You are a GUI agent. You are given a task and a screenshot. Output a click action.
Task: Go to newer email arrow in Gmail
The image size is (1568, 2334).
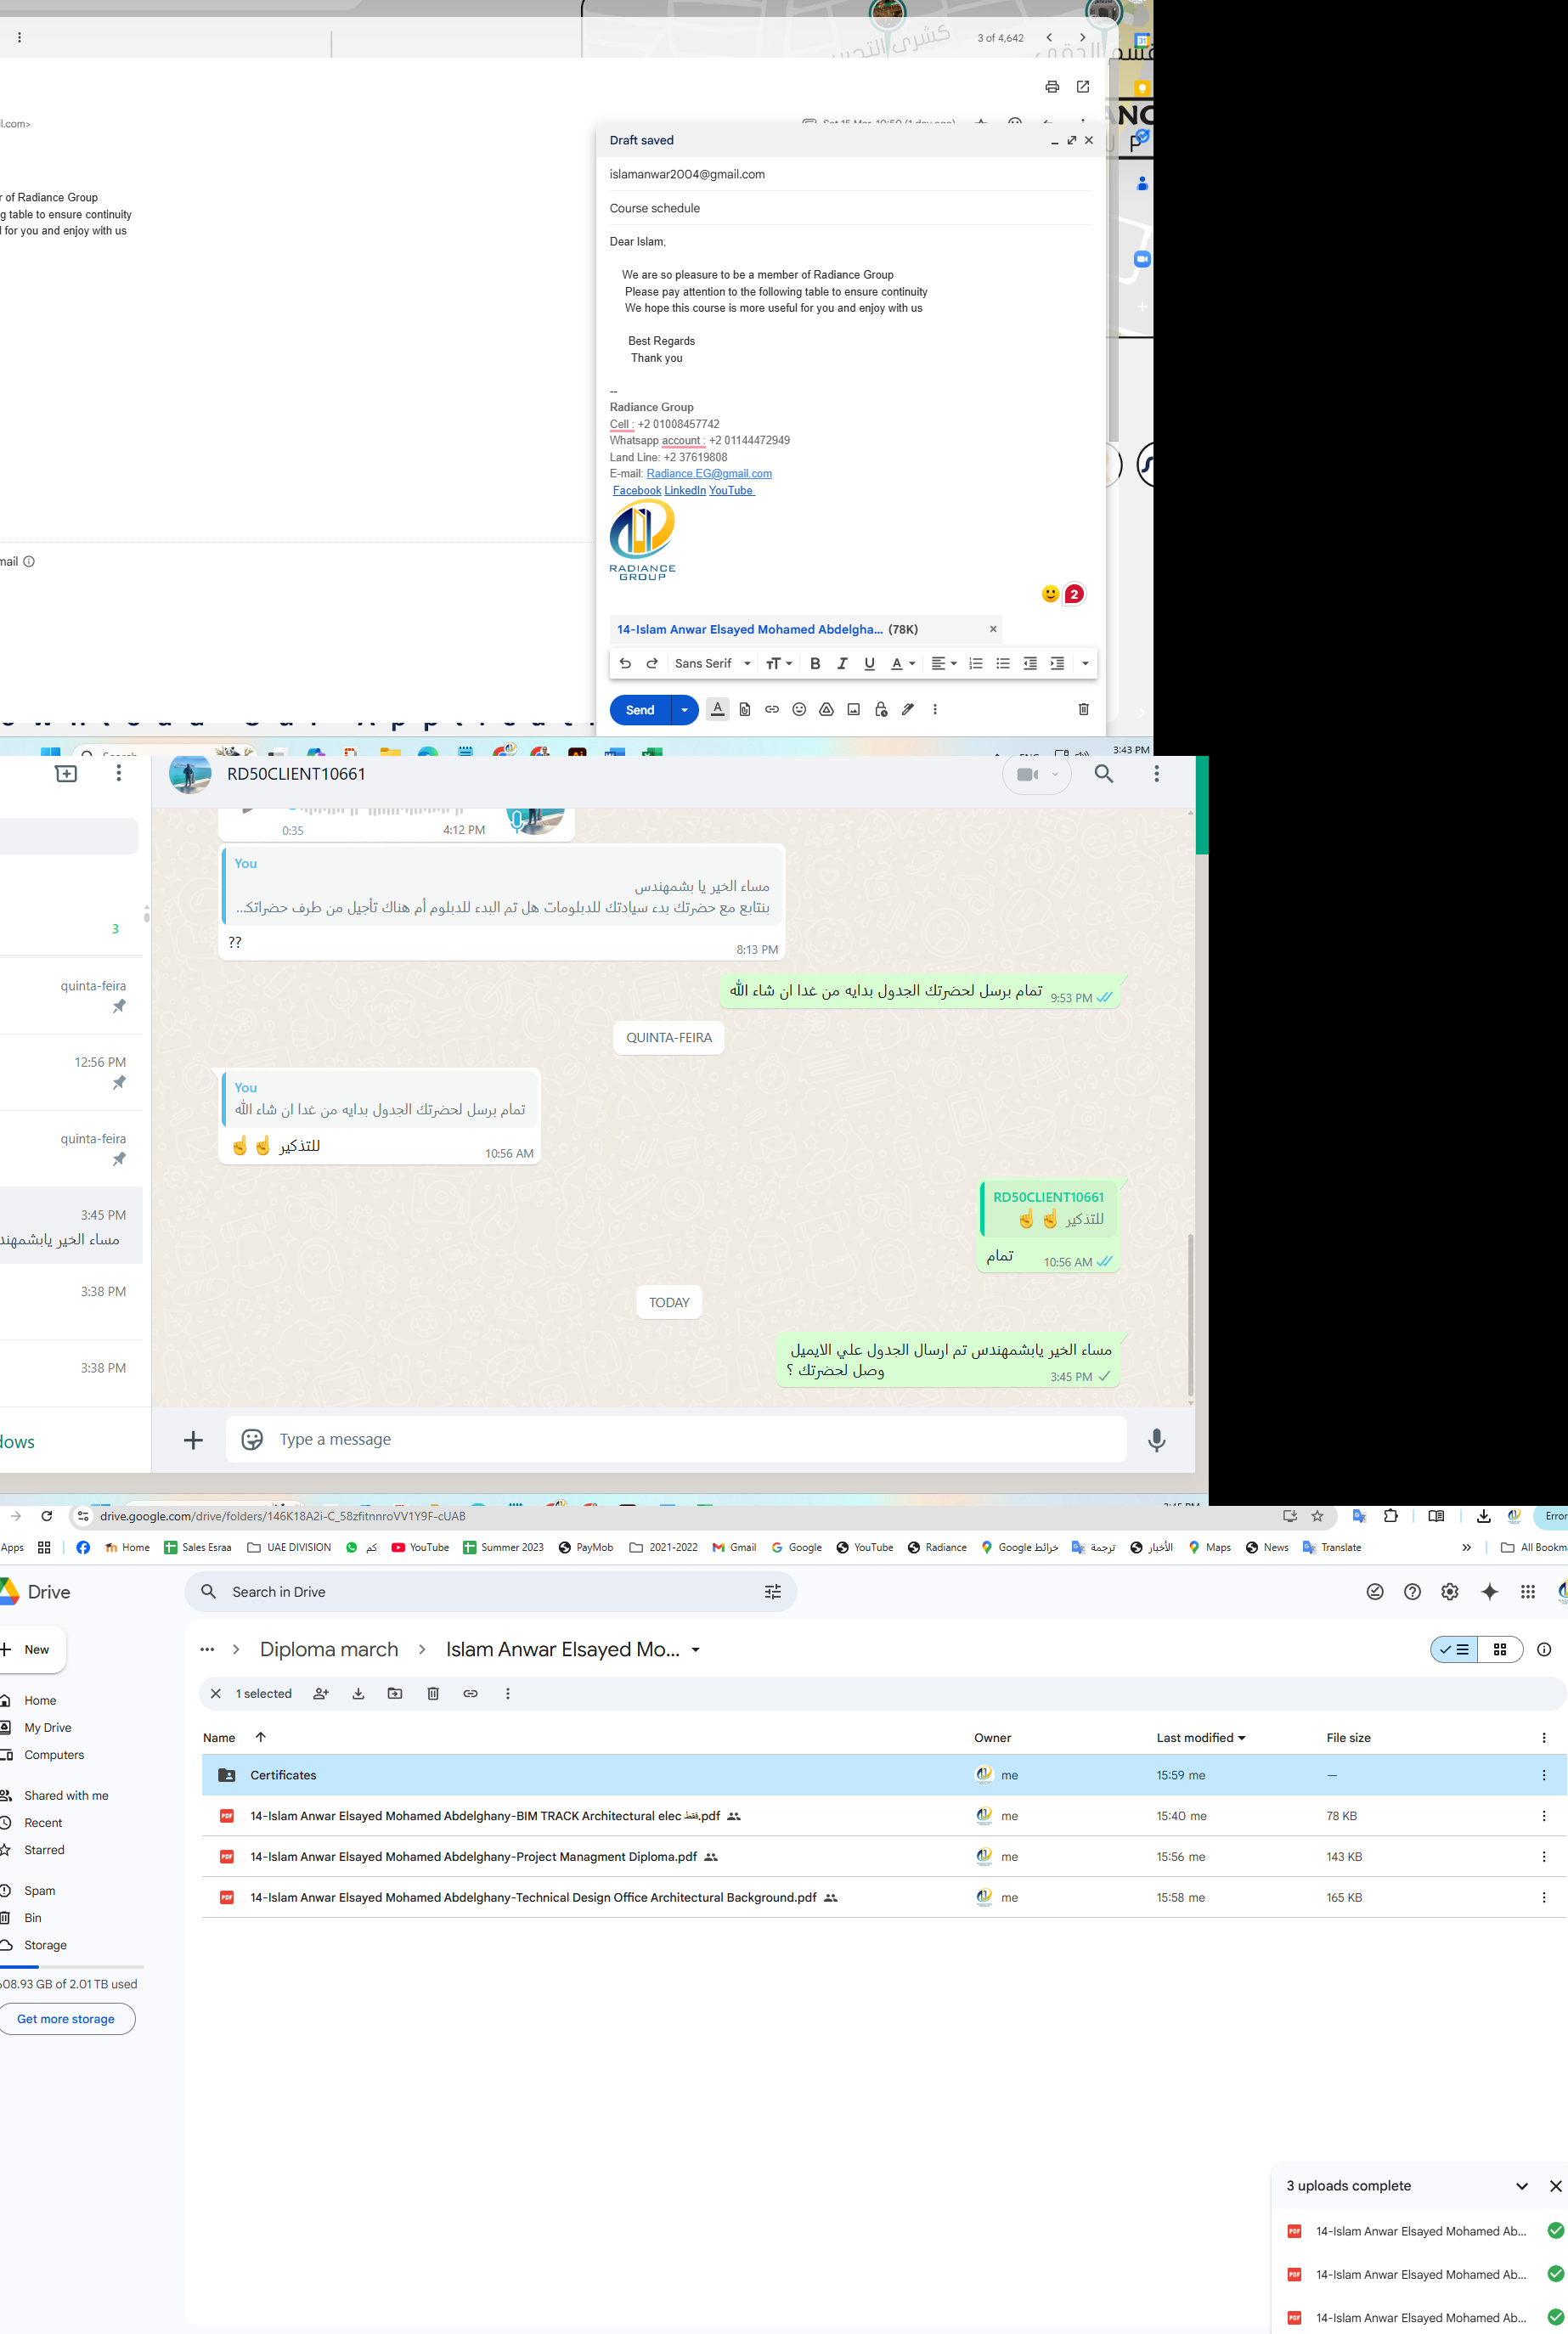tap(1049, 37)
